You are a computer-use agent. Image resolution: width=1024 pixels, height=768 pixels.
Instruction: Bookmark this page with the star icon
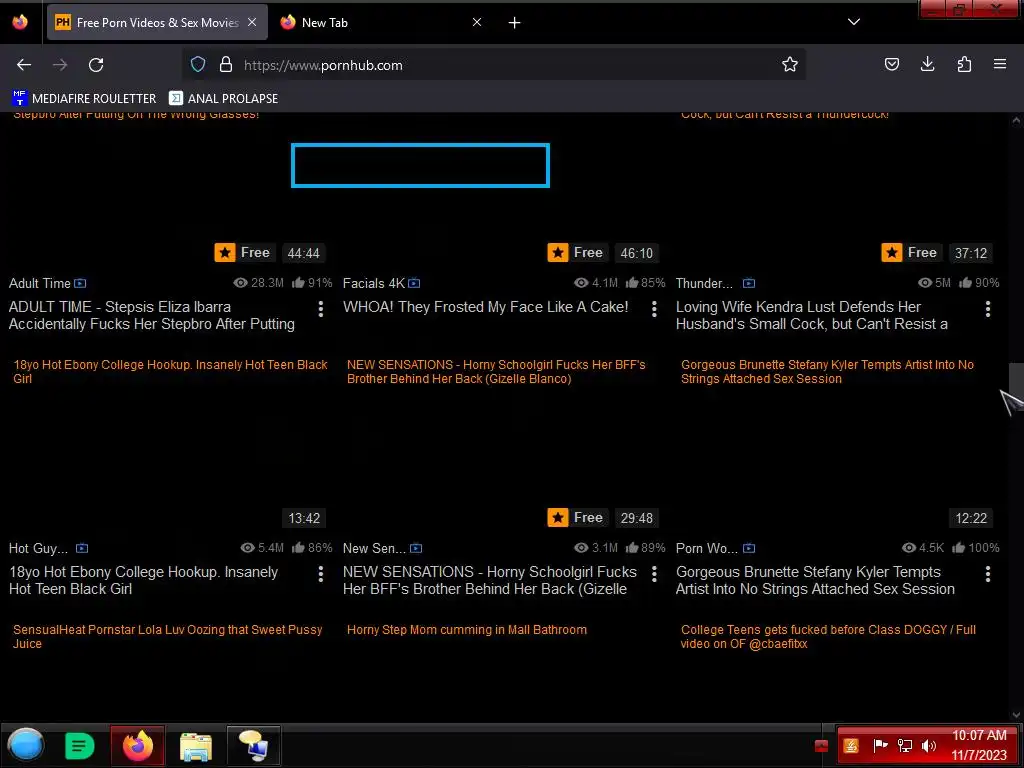(790, 64)
